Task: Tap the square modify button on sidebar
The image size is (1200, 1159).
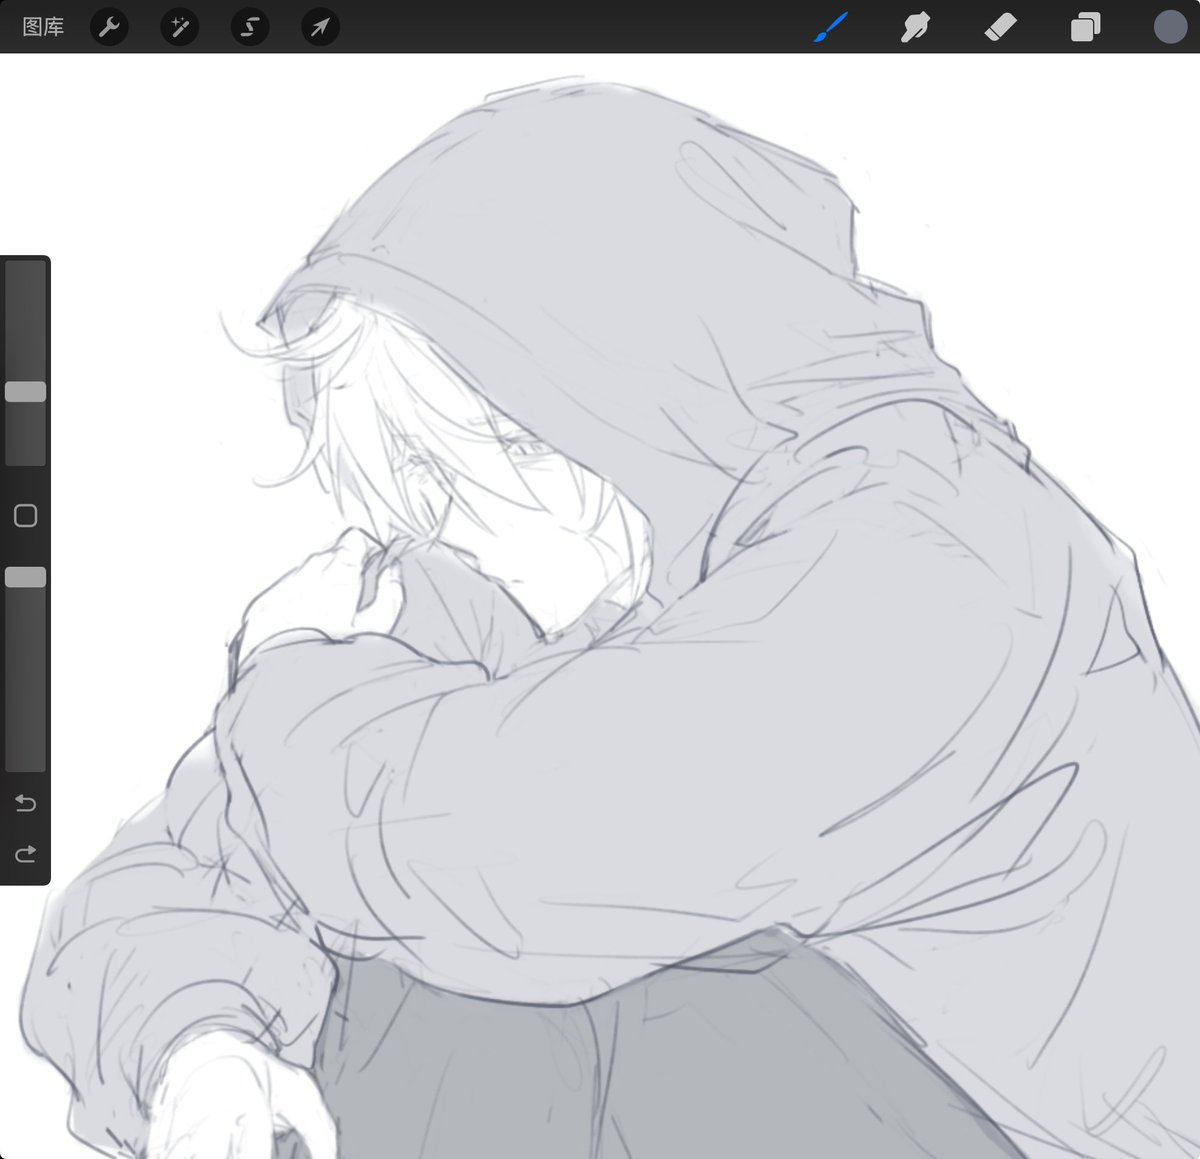Action: pyautogui.click(x=26, y=515)
